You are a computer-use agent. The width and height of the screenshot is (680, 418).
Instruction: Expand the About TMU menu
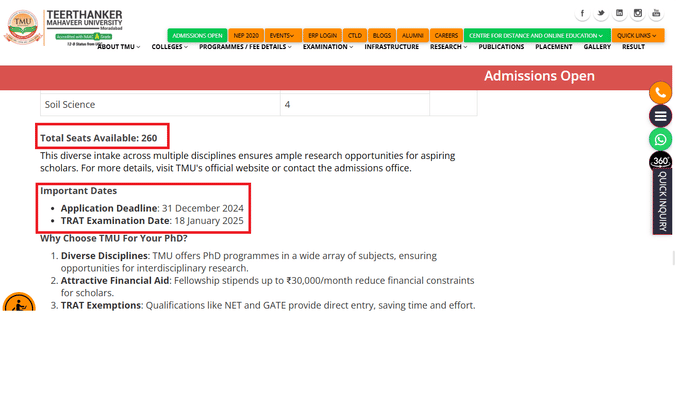click(119, 47)
